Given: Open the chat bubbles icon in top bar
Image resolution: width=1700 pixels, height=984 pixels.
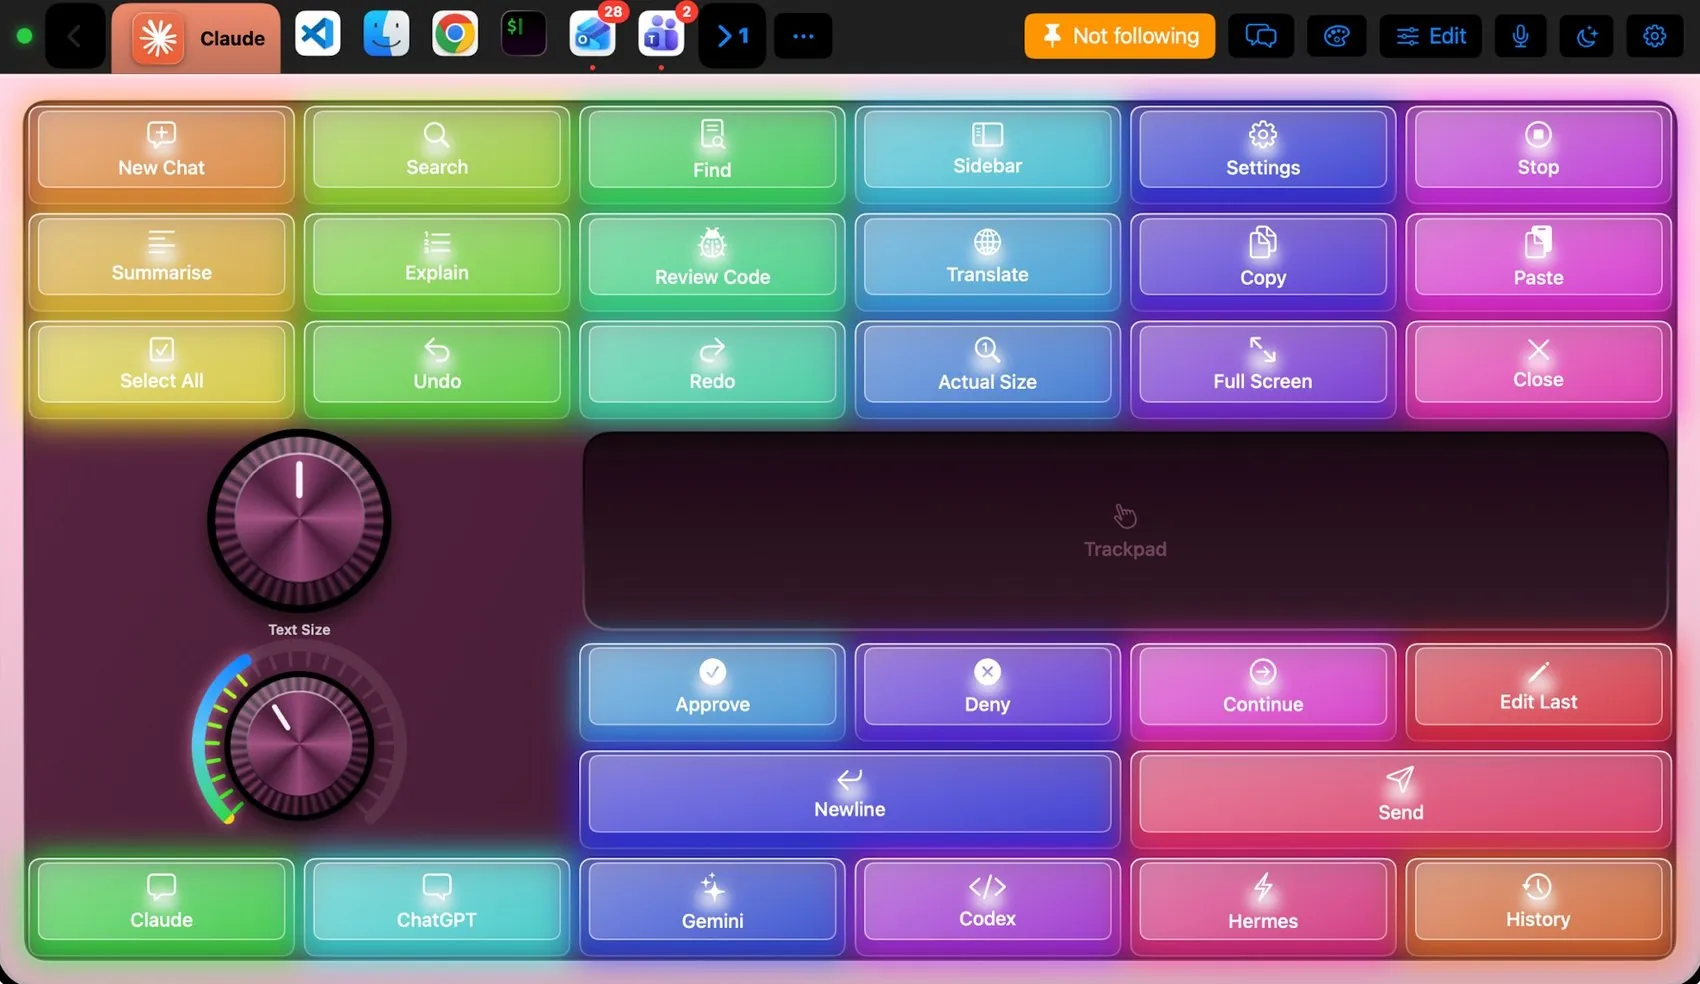Looking at the screenshot, I should click(1261, 36).
